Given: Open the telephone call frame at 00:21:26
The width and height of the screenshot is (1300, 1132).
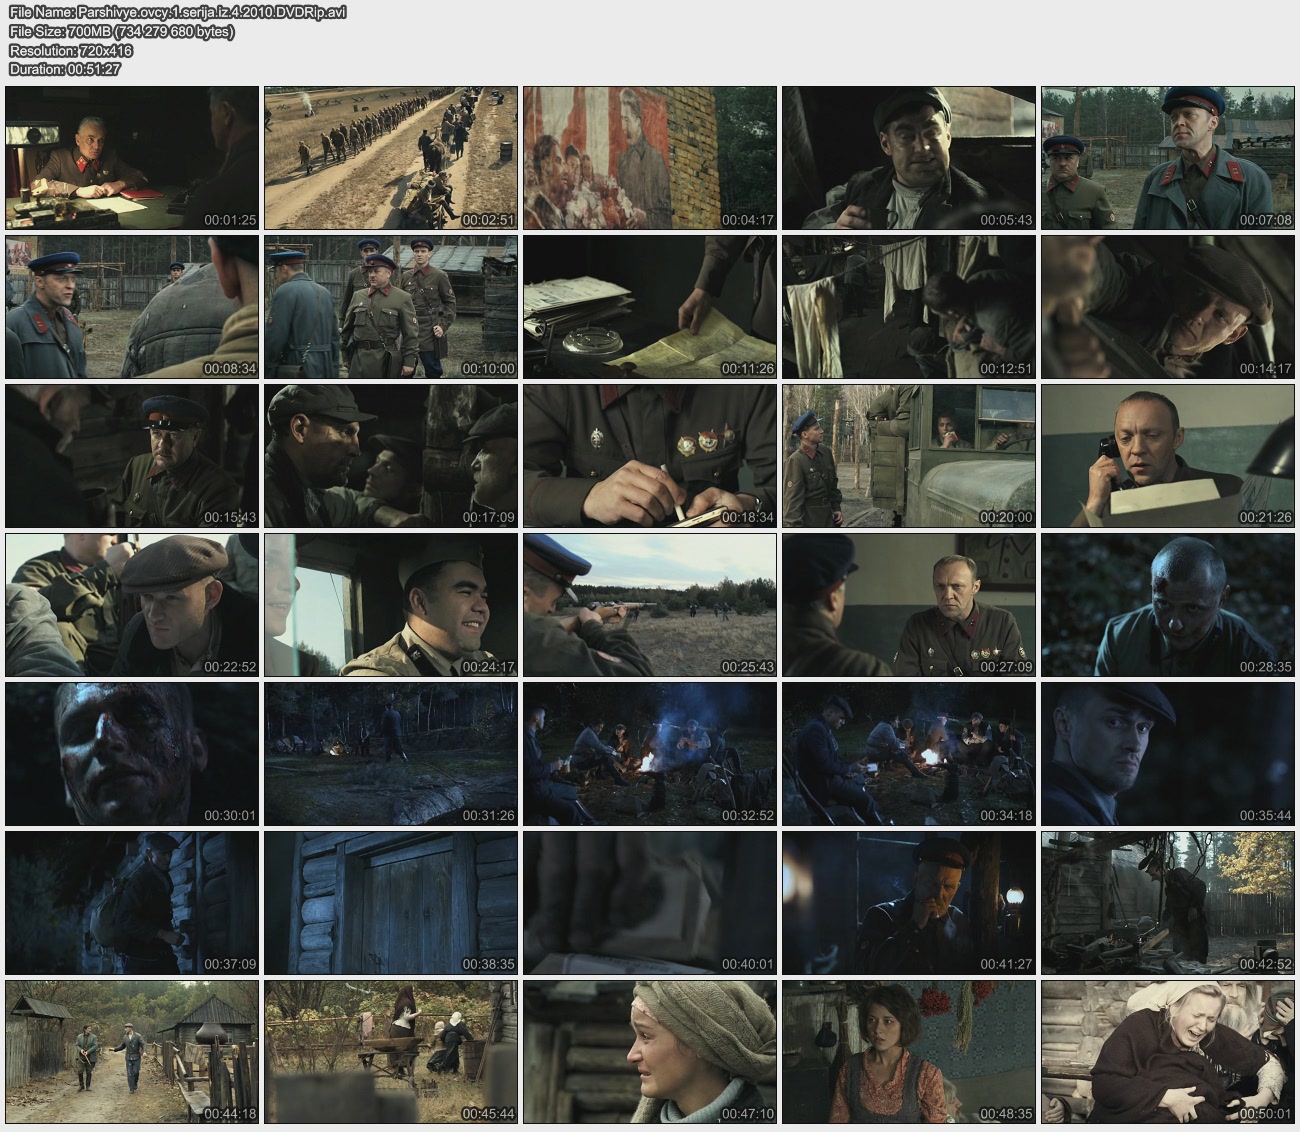Looking at the screenshot, I should (x=1168, y=456).
